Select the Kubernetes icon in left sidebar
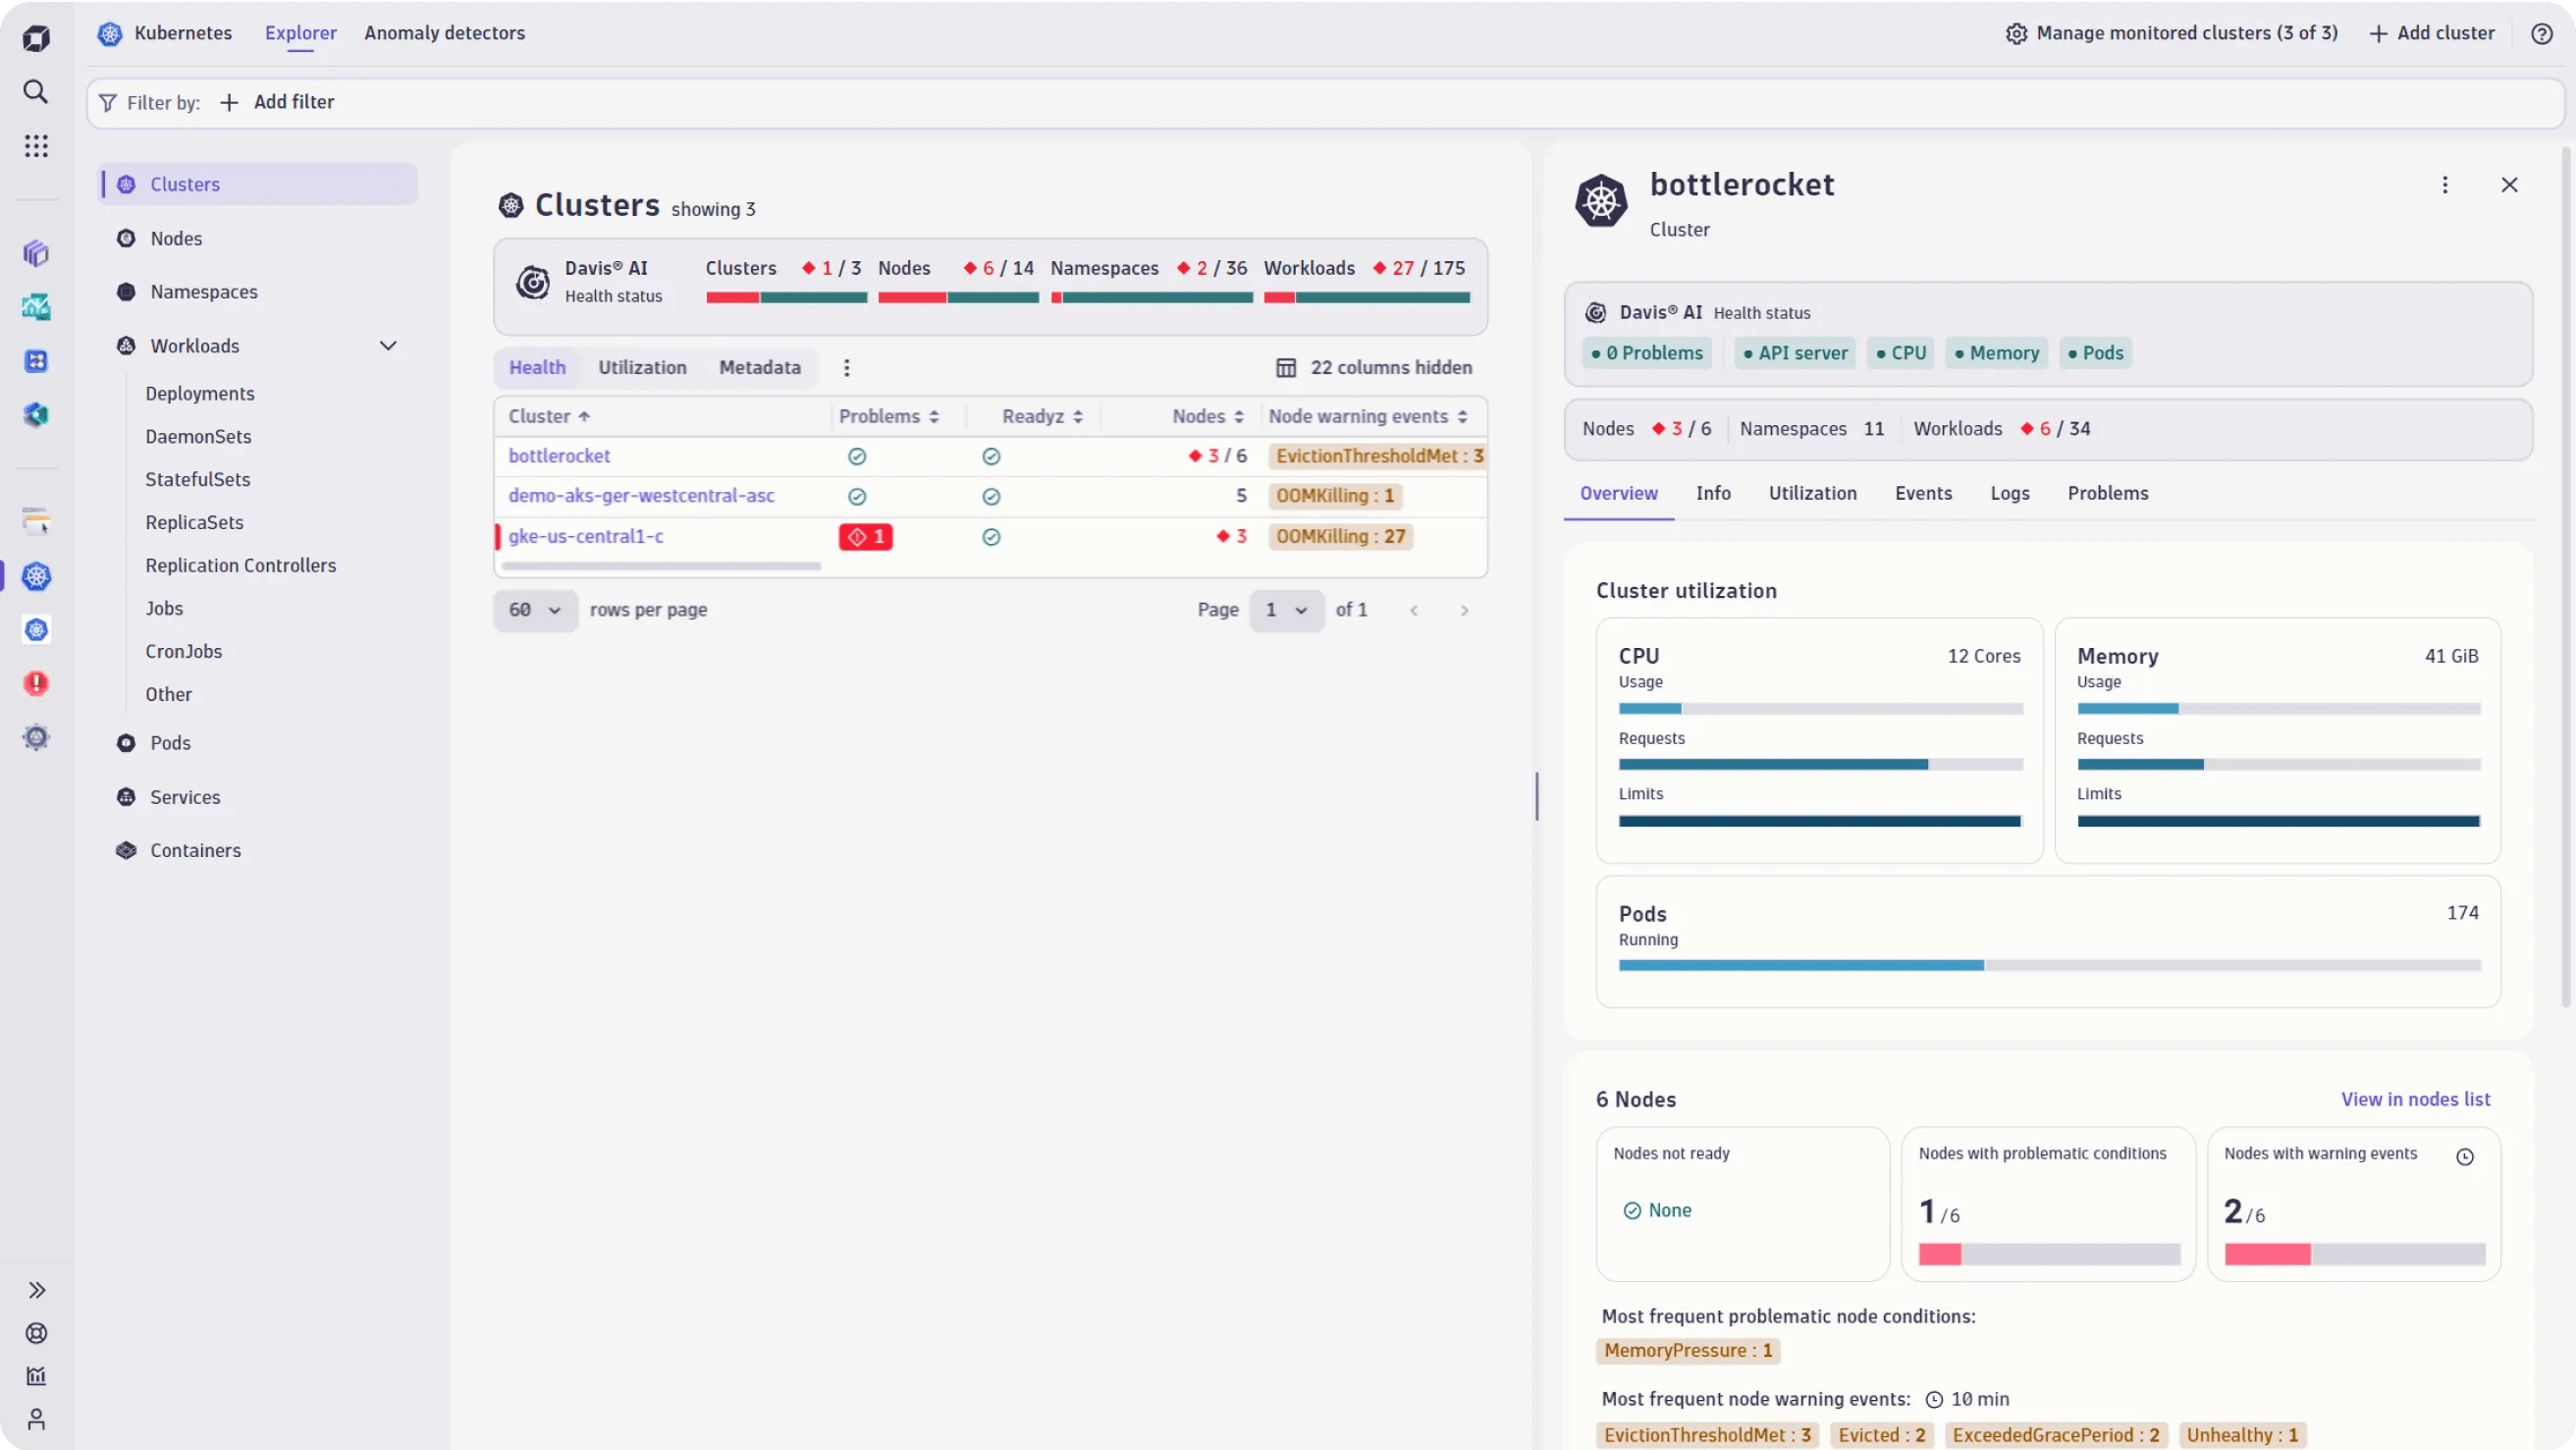 pos(36,576)
